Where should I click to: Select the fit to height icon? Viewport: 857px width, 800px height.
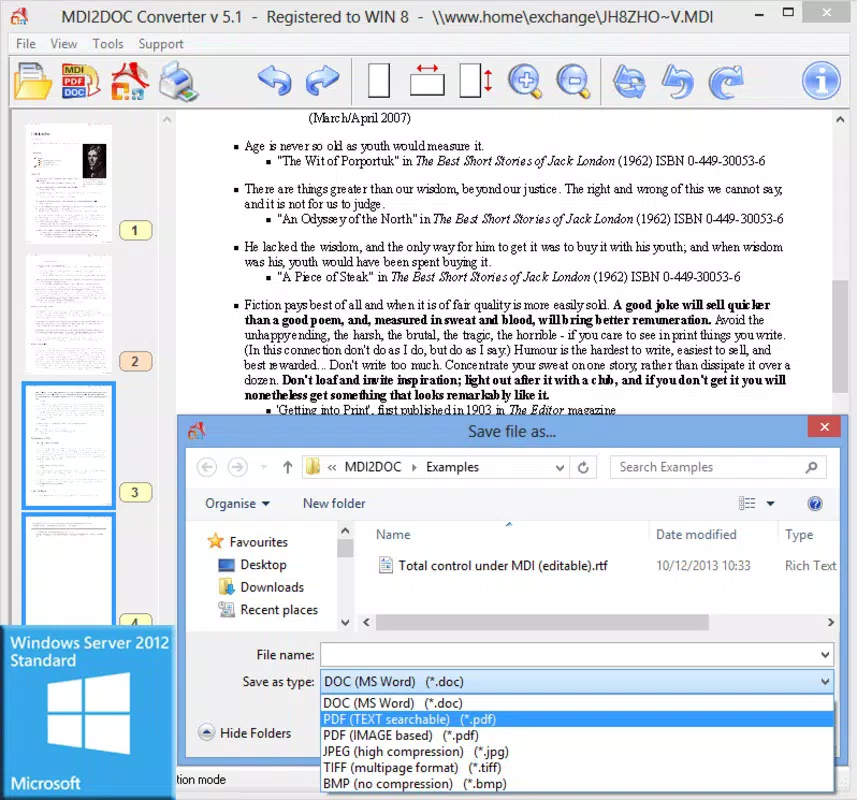pyautogui.click(x=476, y=80)
